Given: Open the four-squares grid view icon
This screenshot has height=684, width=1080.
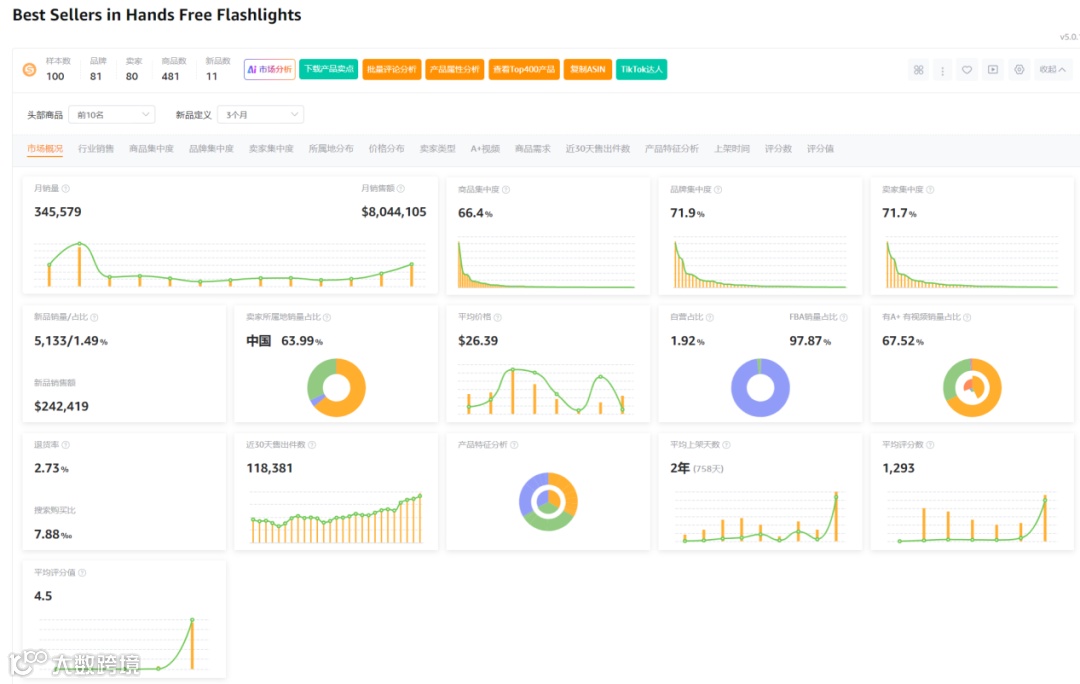Looking at the screenshot, I should coord(918,70).
